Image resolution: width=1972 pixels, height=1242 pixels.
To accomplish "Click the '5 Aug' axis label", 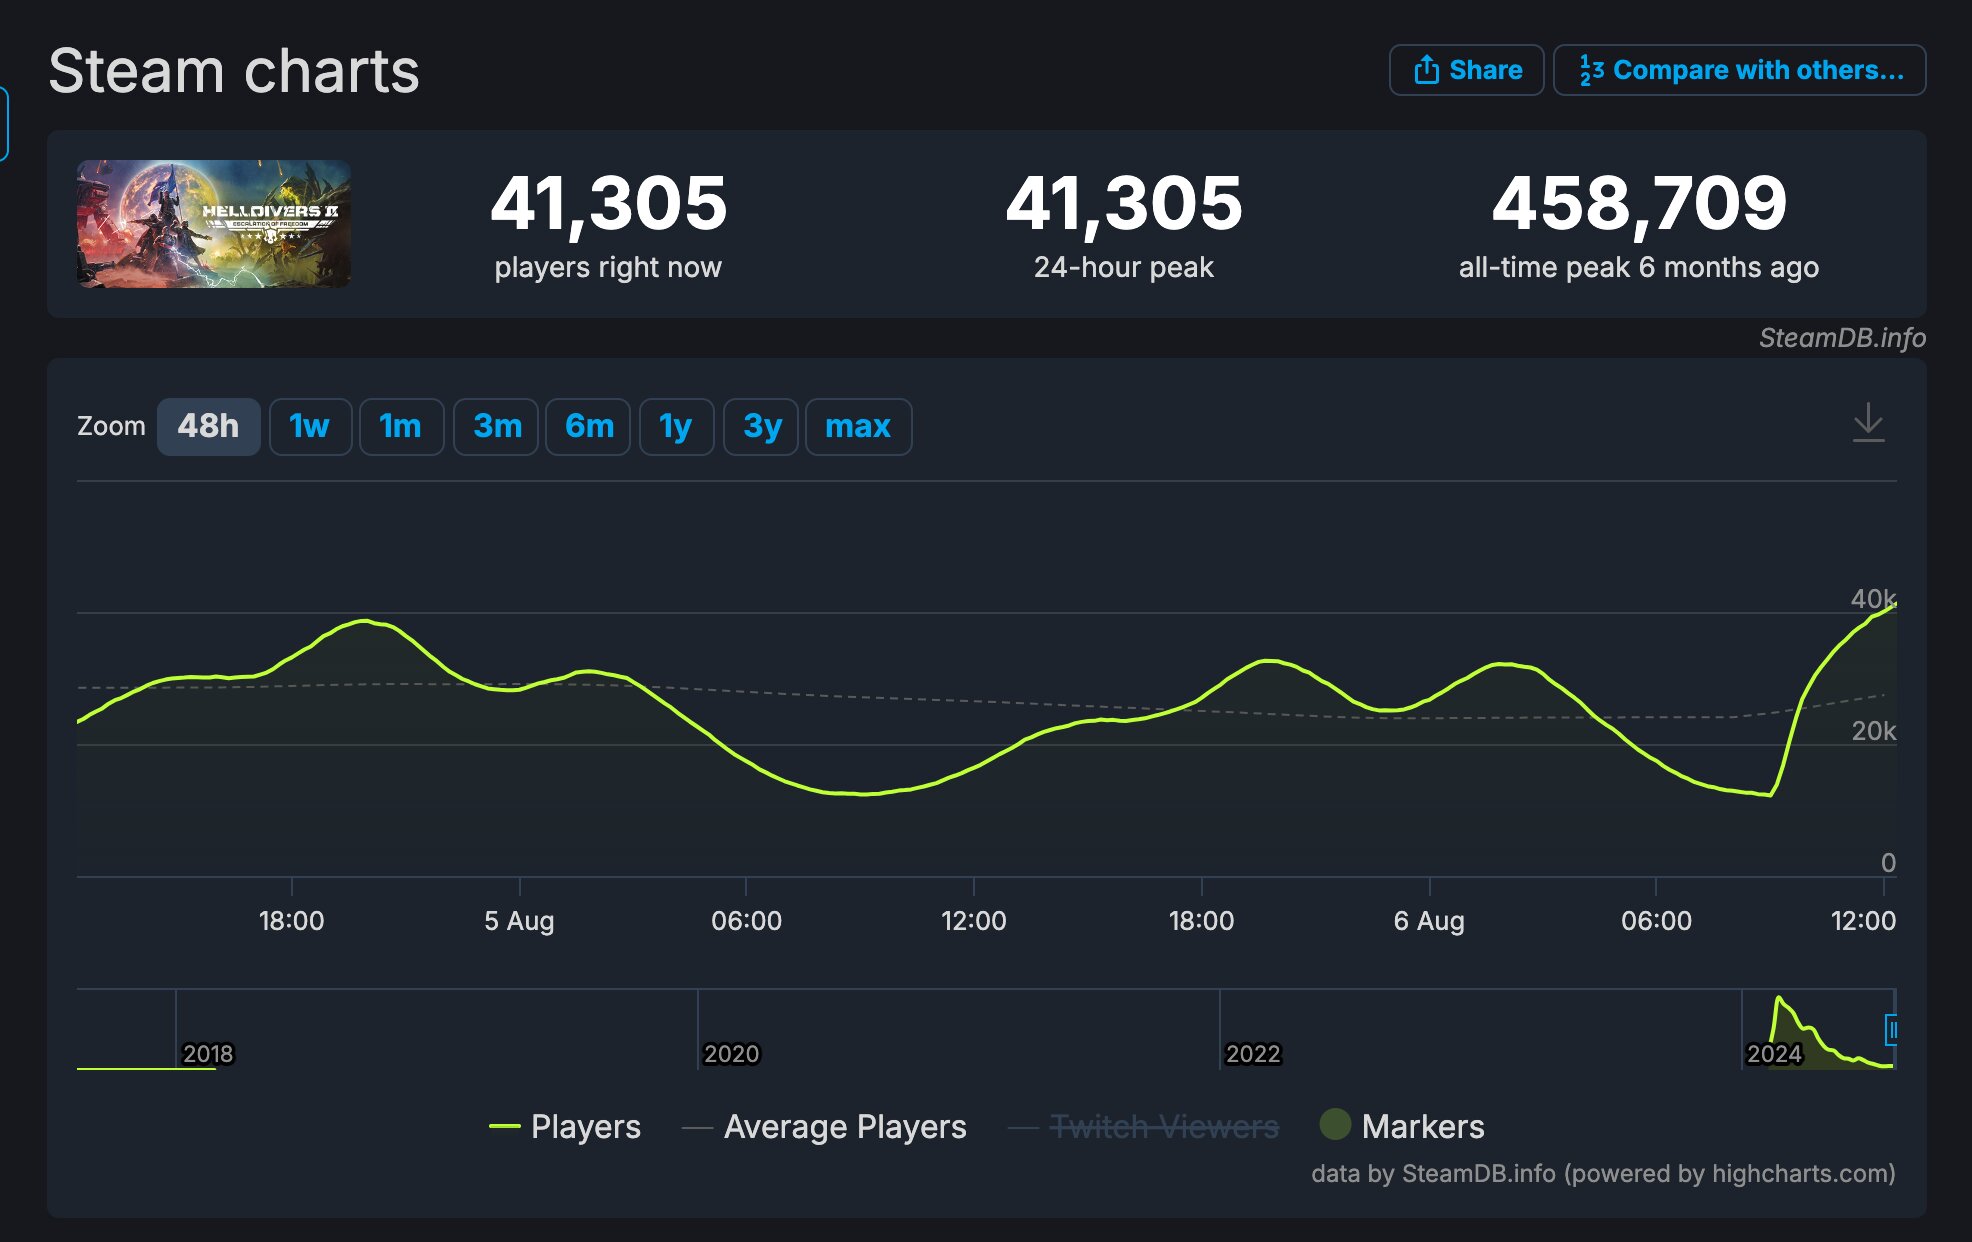I will click(x=519, y=921).
